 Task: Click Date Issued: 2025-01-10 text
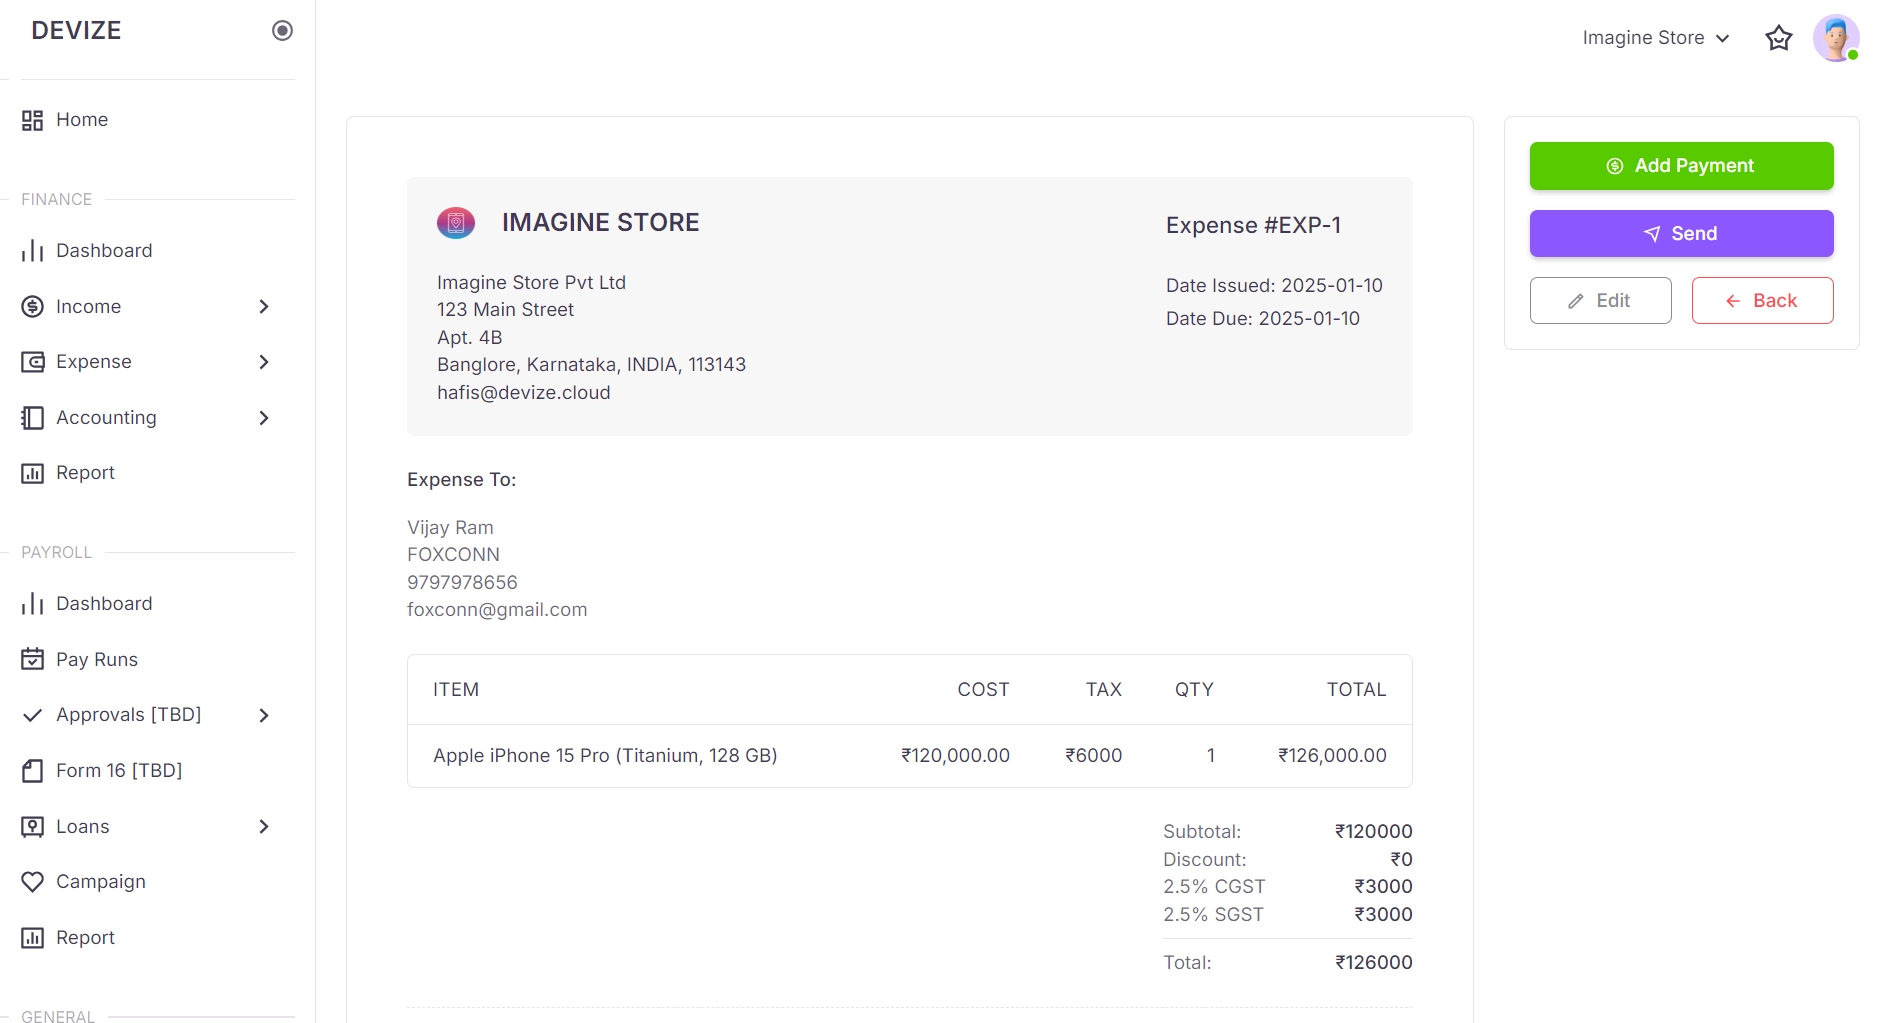pos(1274,286)
